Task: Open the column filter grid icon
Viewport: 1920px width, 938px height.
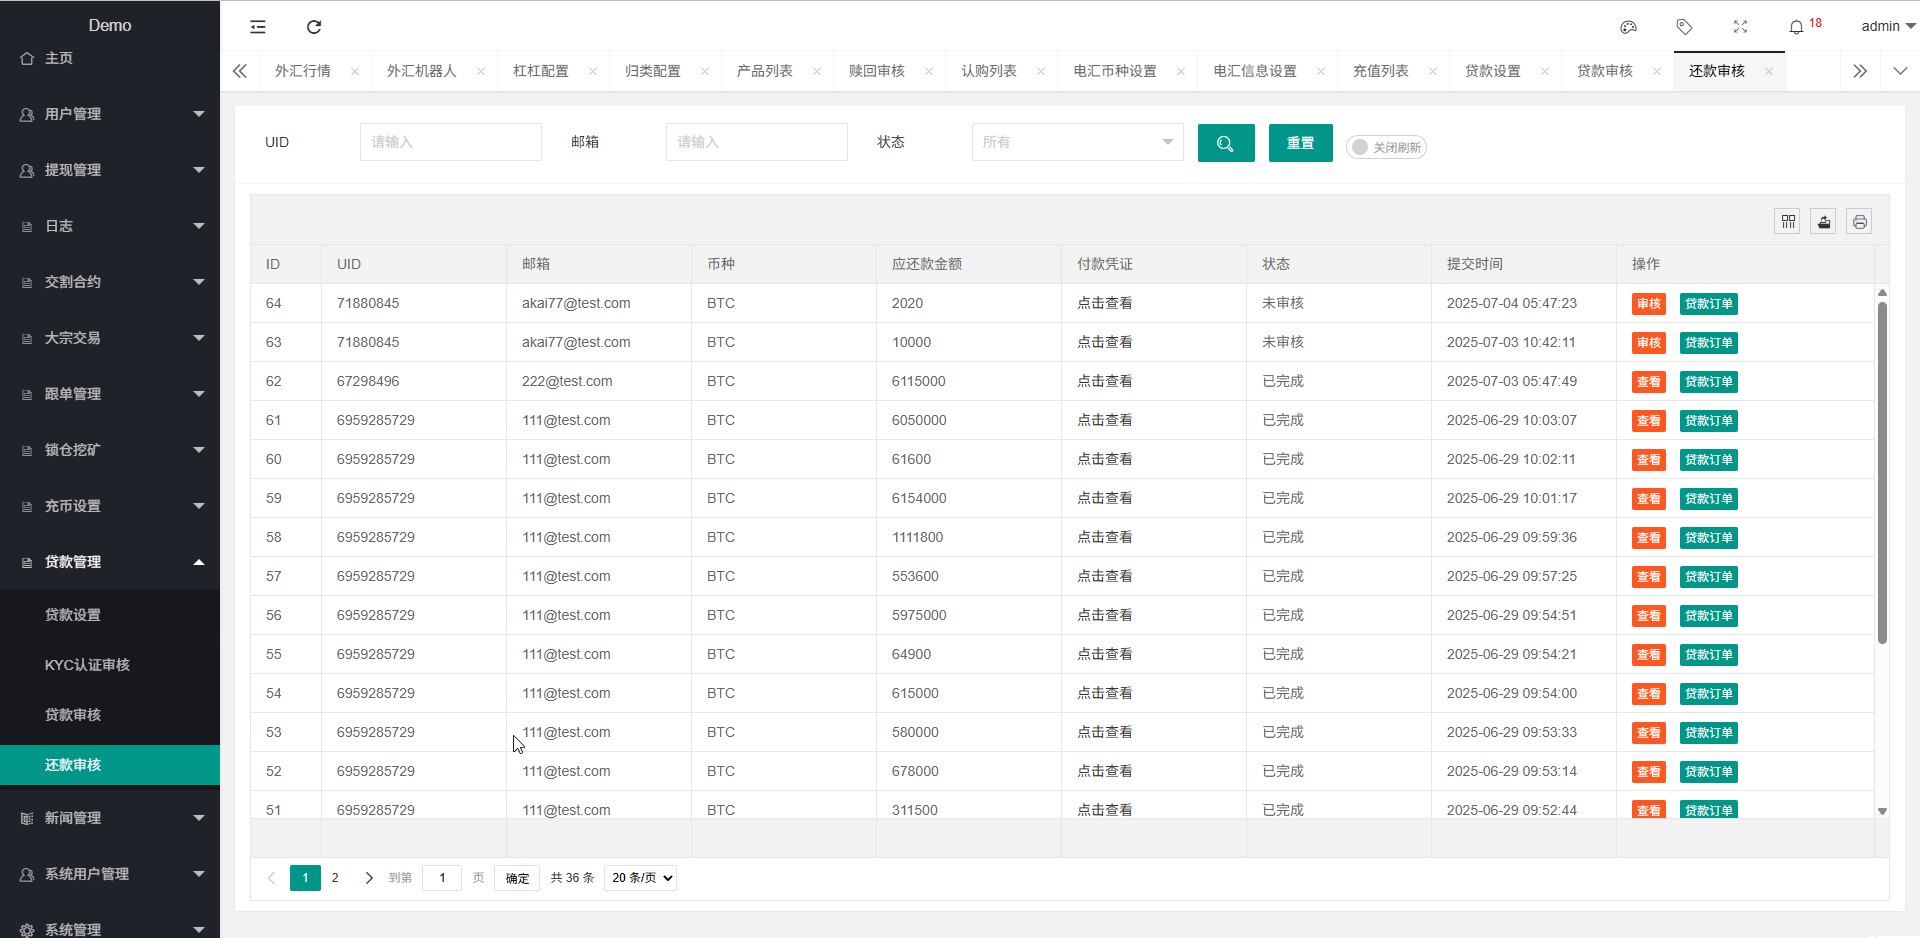Action: [x=1788, y=222]
